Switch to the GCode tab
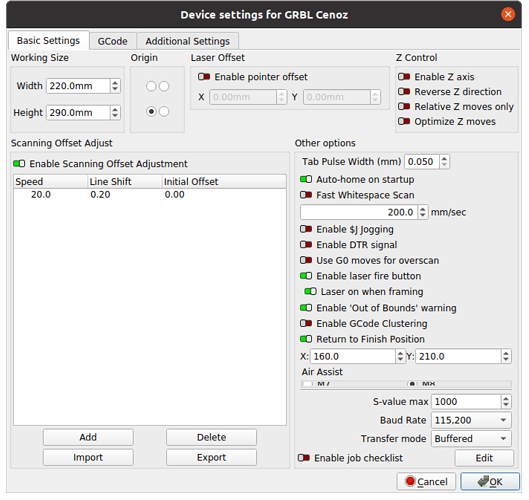 112,41
